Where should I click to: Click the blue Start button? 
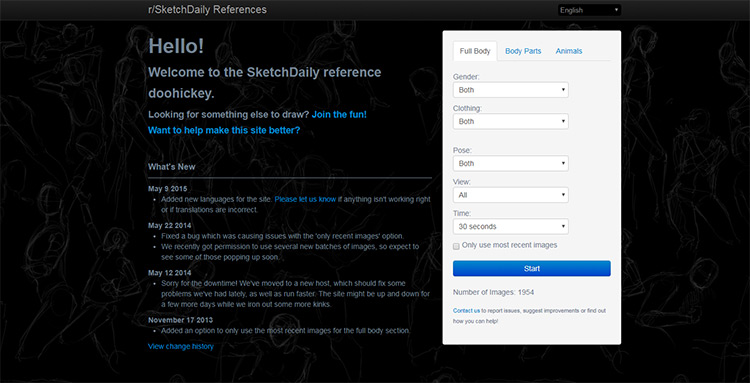click(x=531, y=268)
